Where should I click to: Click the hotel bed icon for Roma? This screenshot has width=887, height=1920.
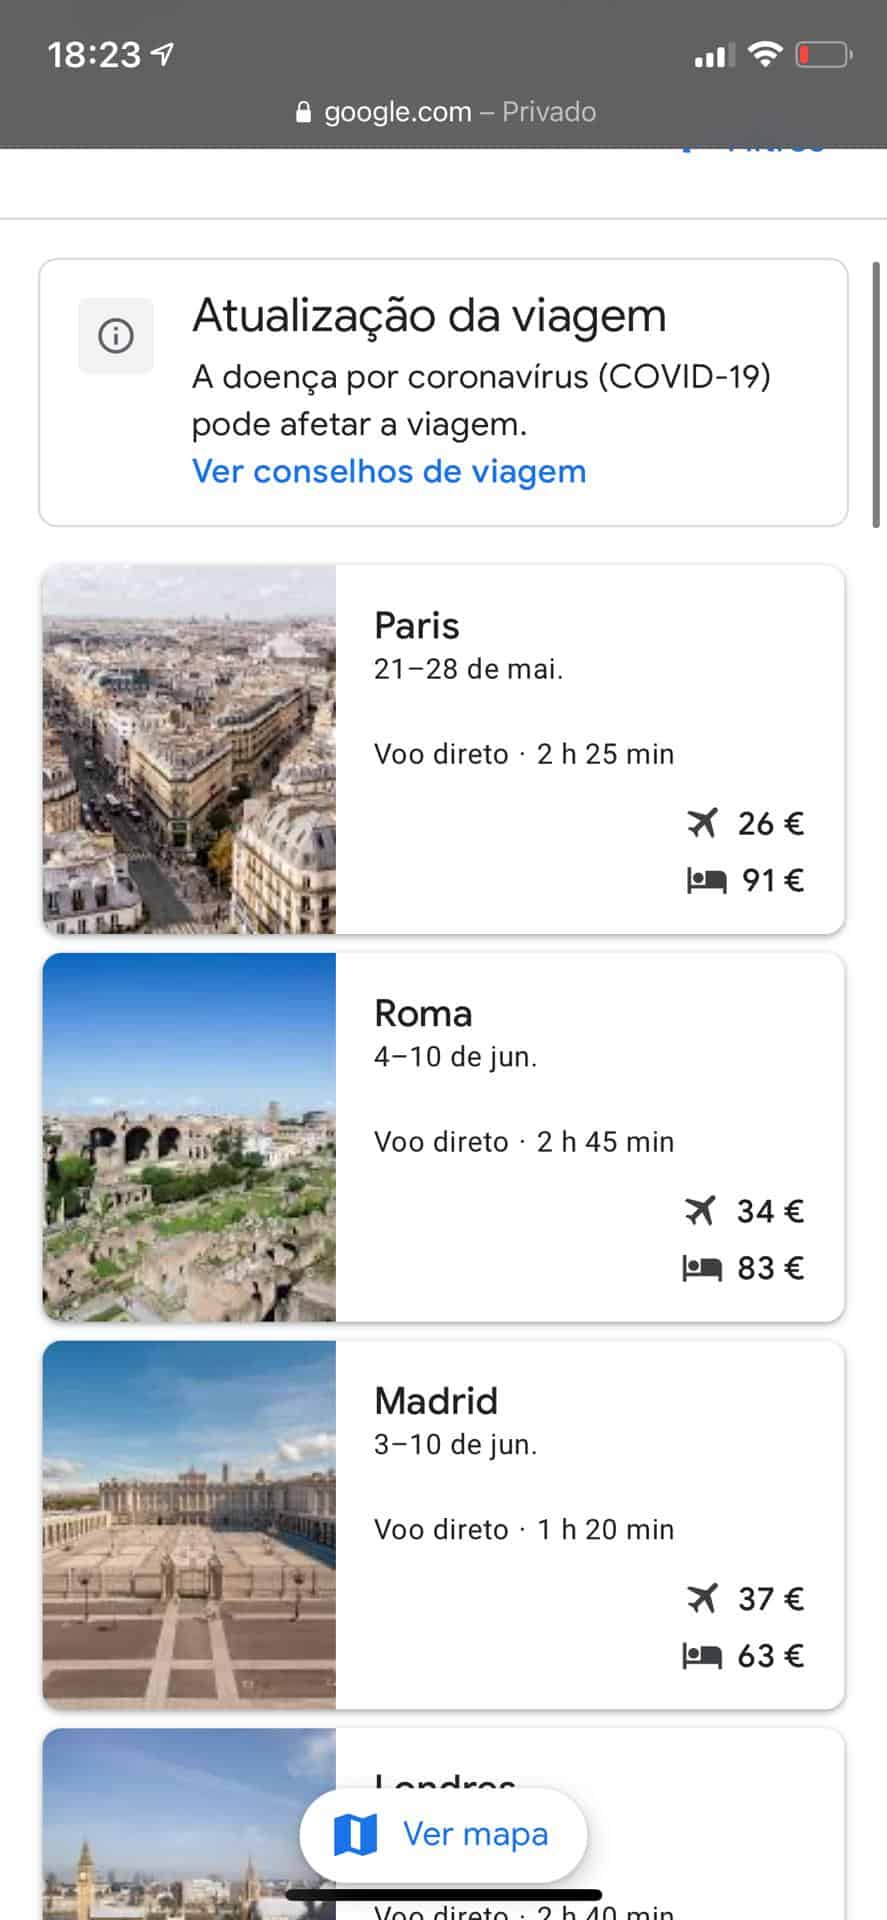click(x=702, y=1269)
